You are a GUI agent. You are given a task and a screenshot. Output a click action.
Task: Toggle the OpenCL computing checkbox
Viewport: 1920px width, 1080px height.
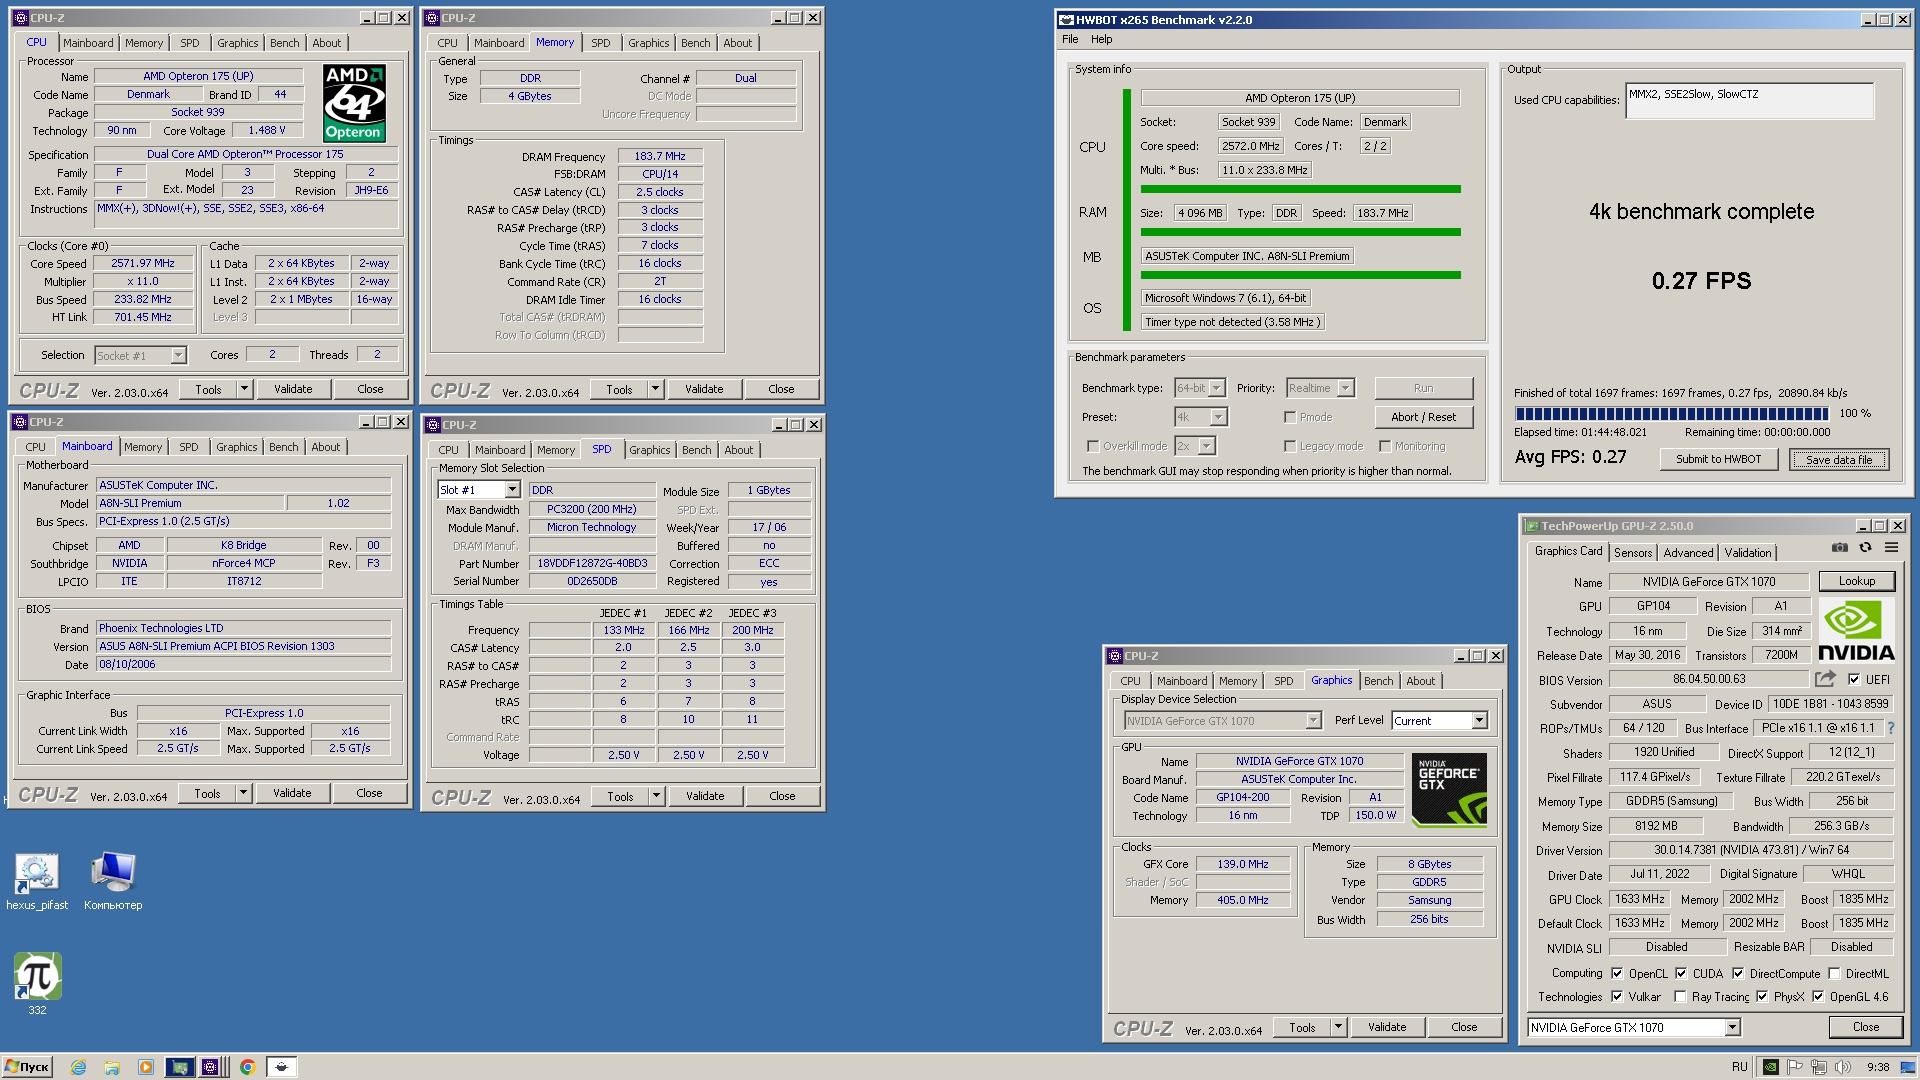pos(1617,973)
